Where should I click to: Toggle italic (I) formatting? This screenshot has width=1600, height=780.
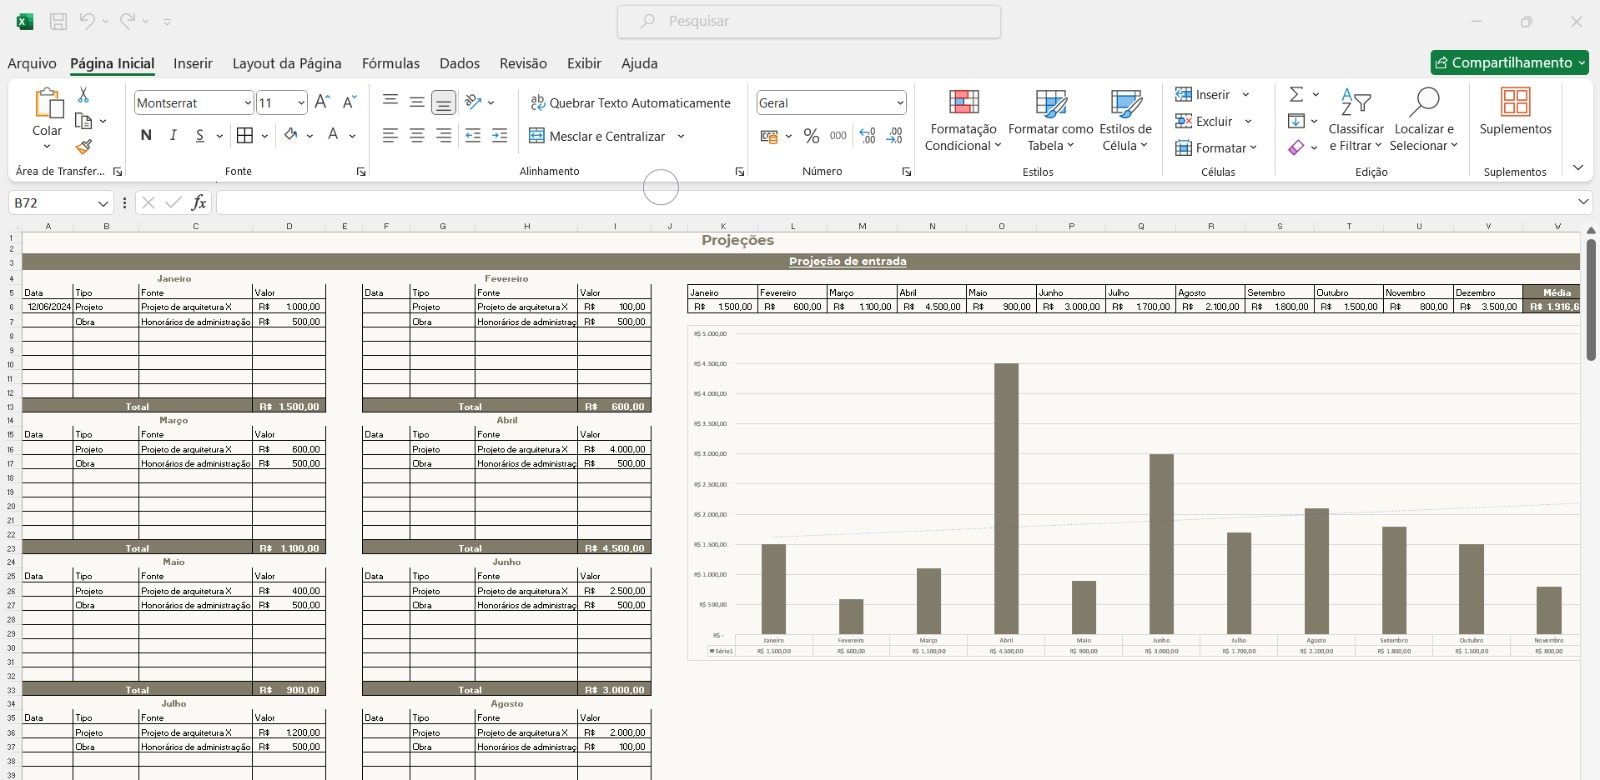173,135
